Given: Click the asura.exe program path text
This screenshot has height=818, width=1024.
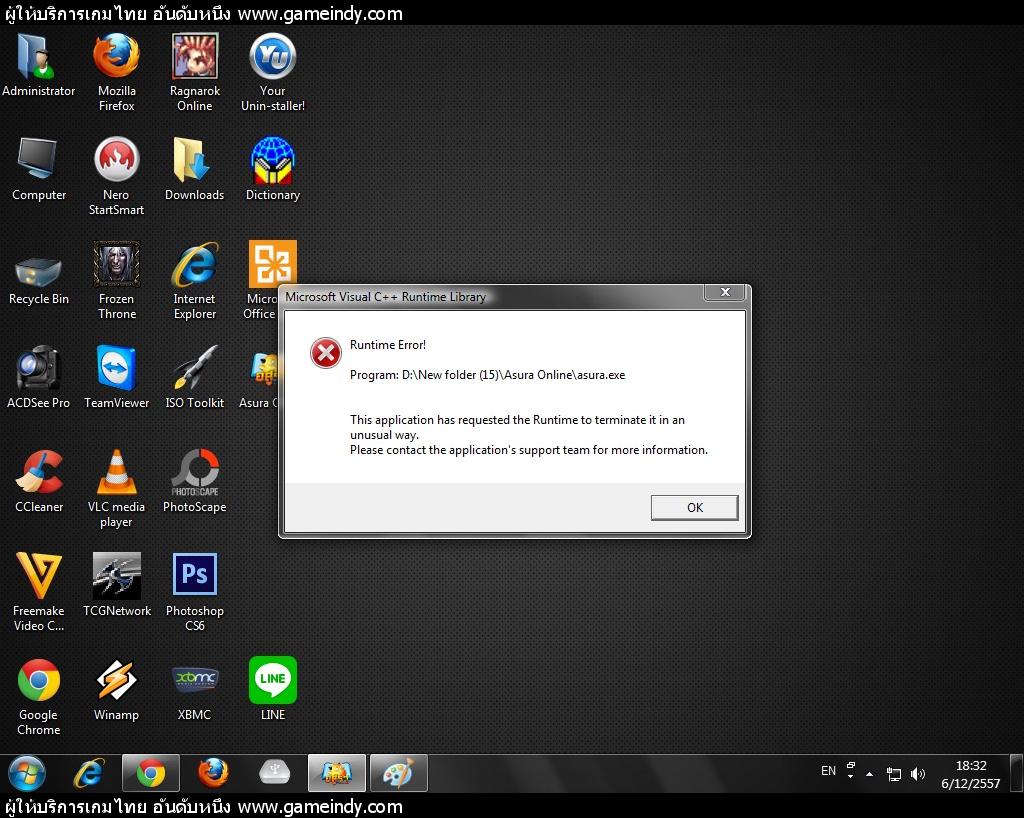Looking at the screenshot, I should (487, 375).
